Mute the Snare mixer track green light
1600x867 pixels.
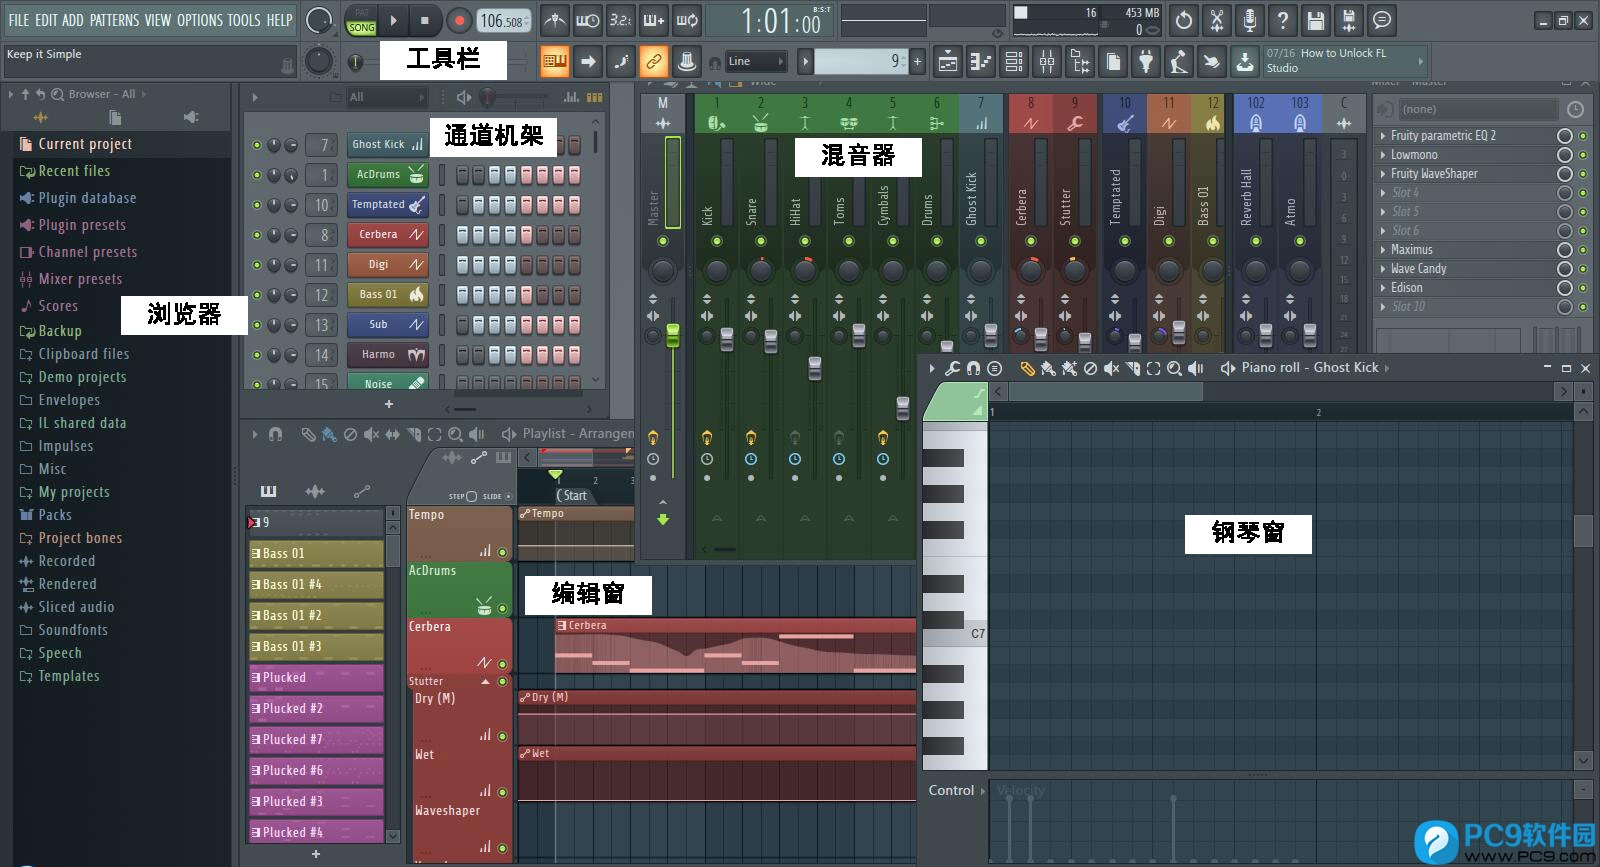click(761, 241)
